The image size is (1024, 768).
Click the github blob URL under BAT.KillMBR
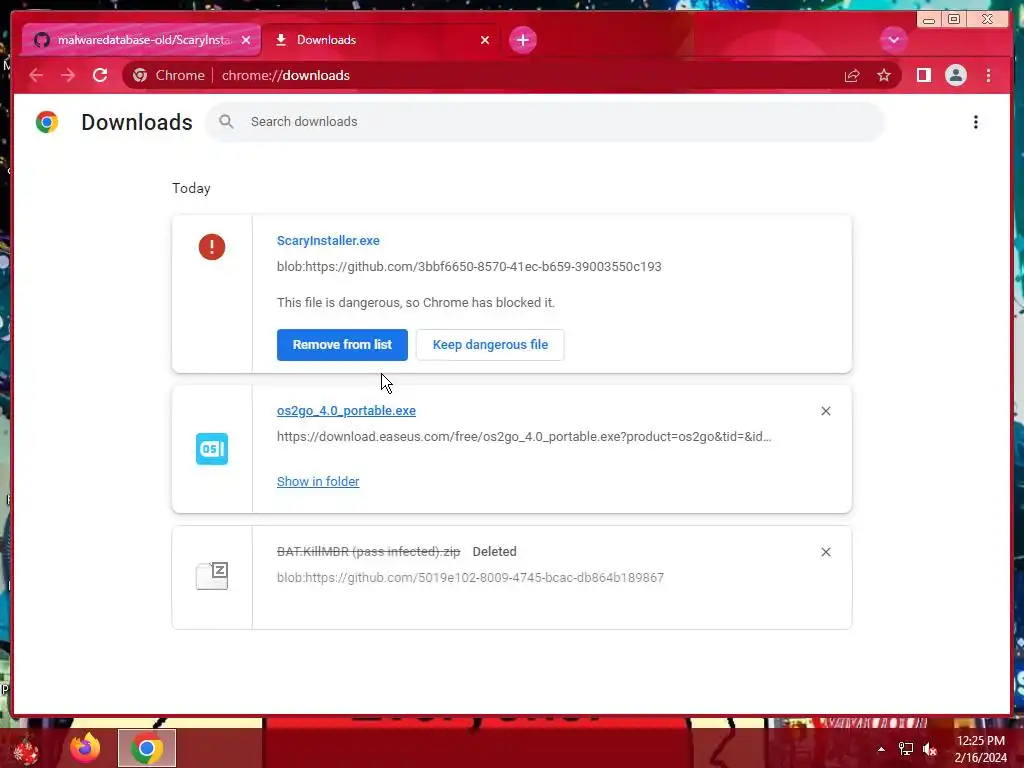470,577
